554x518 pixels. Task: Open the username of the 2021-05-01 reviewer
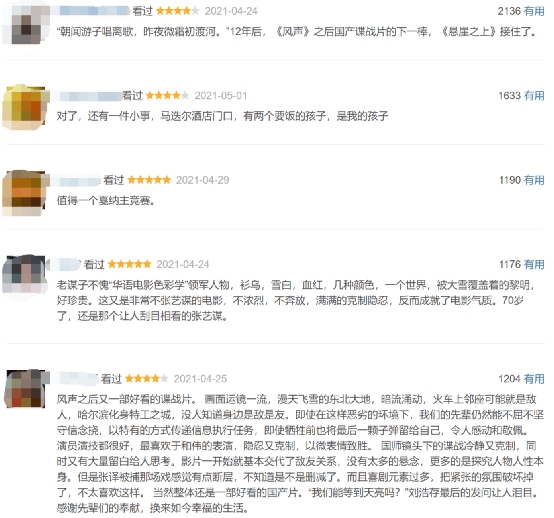pyautogui.click(x=89, y=95)
